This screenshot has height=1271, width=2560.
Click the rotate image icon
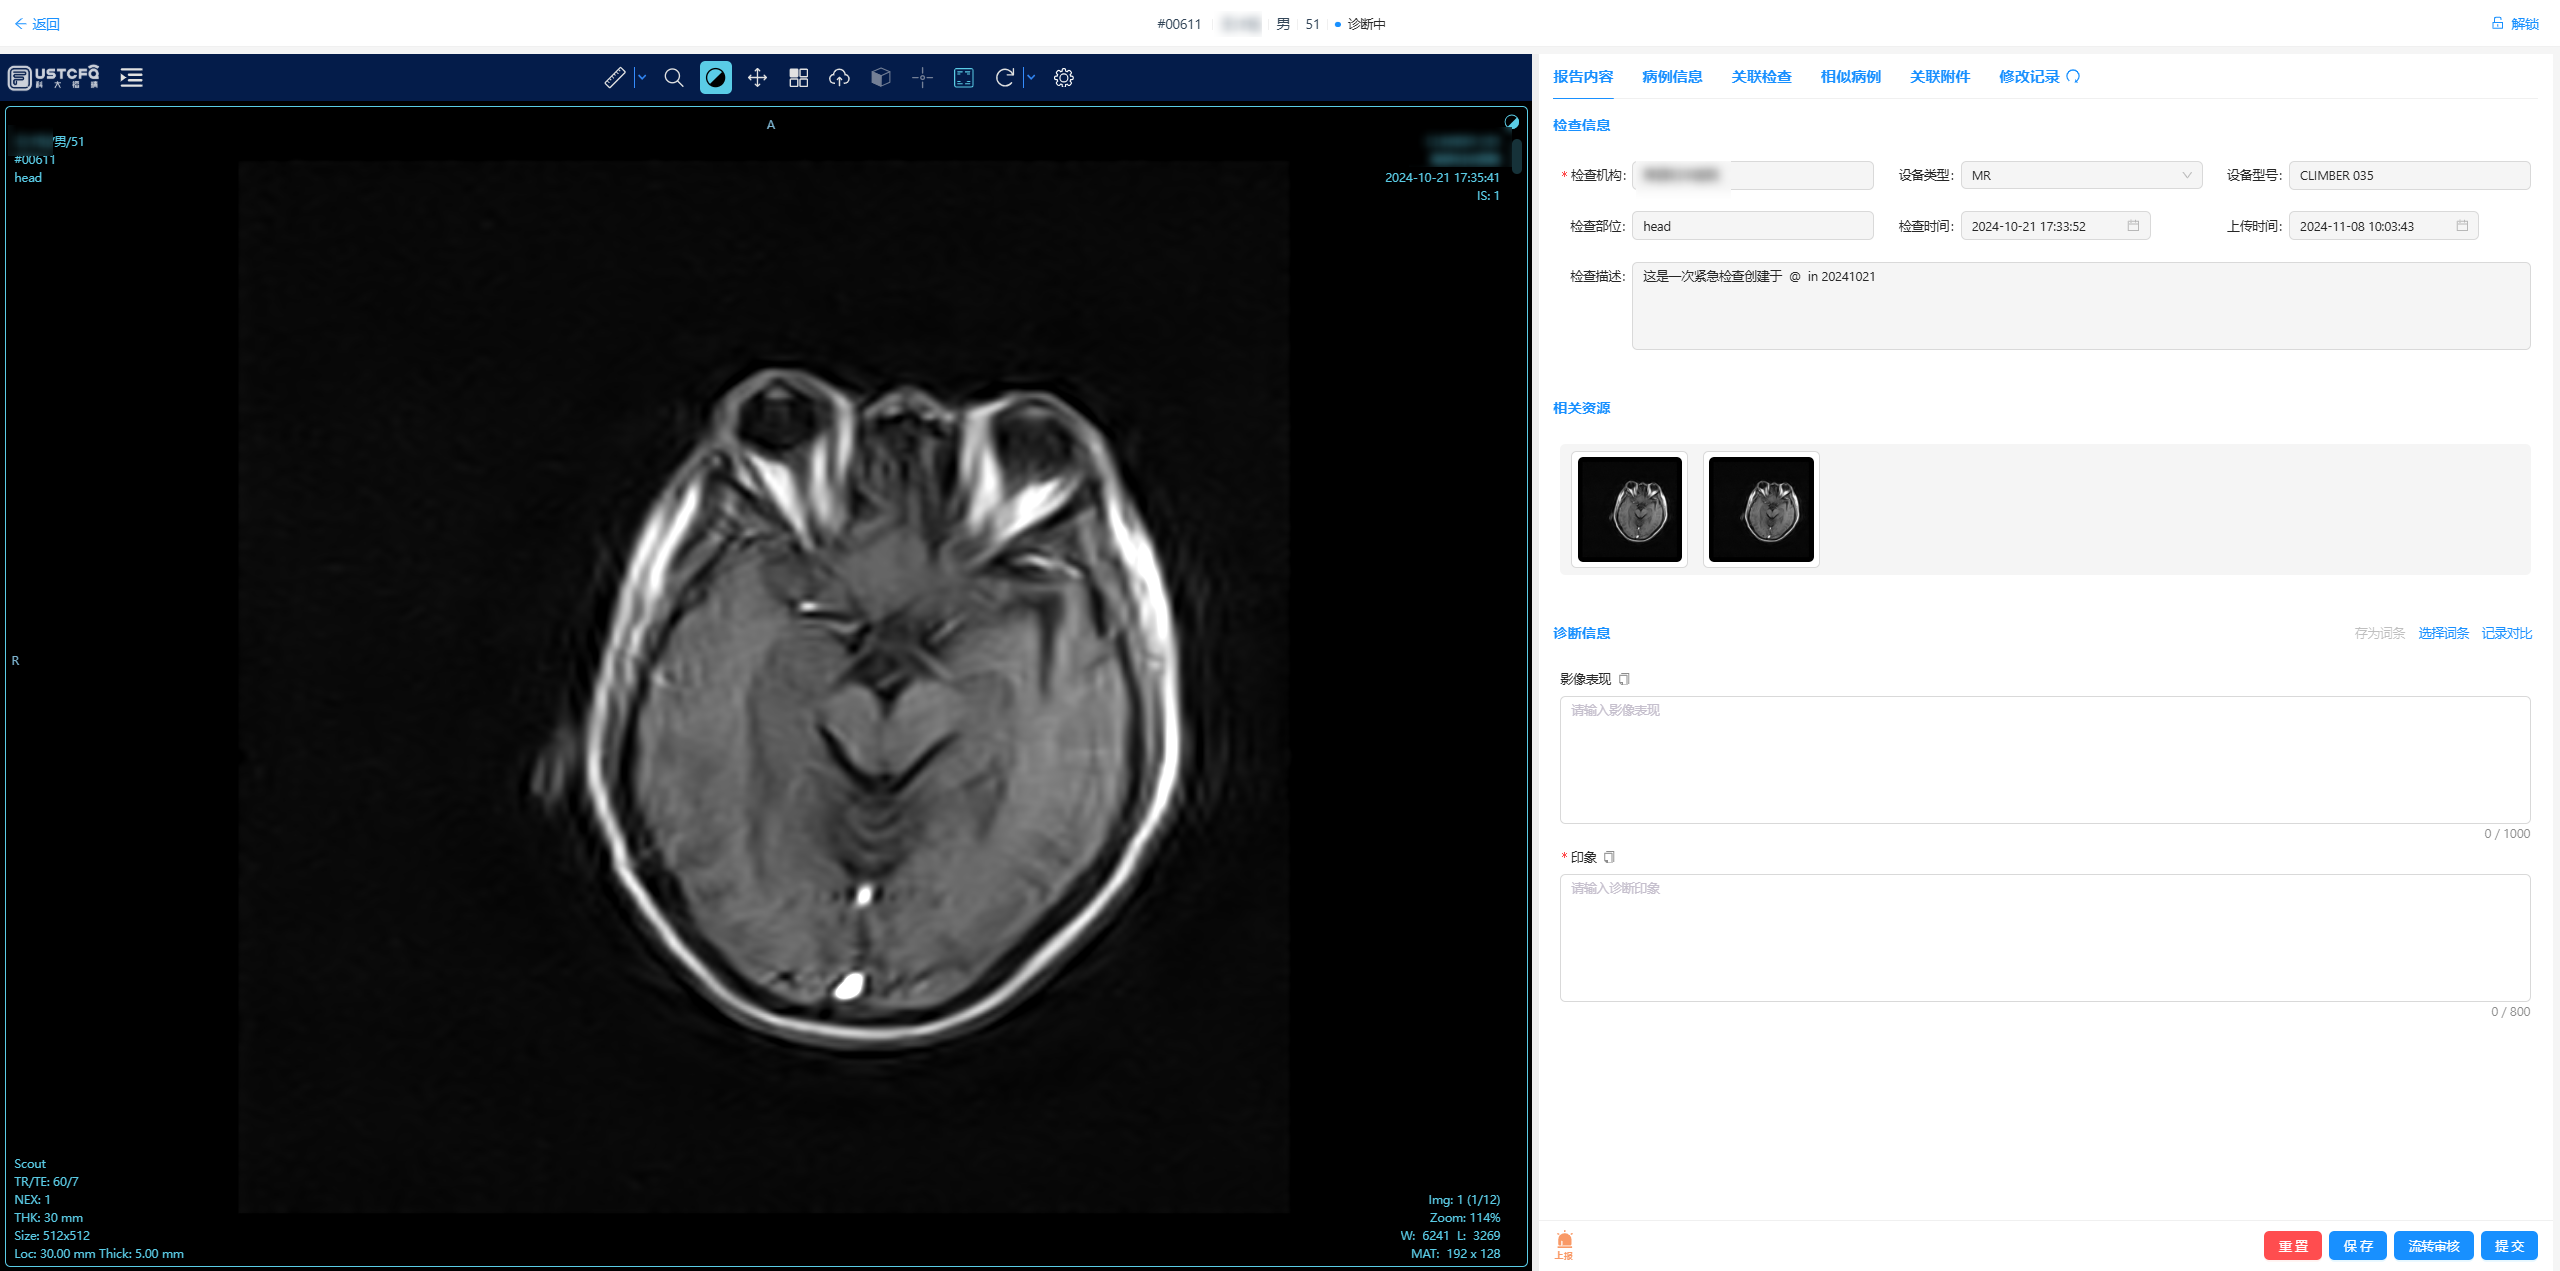tap(1004, 77)
